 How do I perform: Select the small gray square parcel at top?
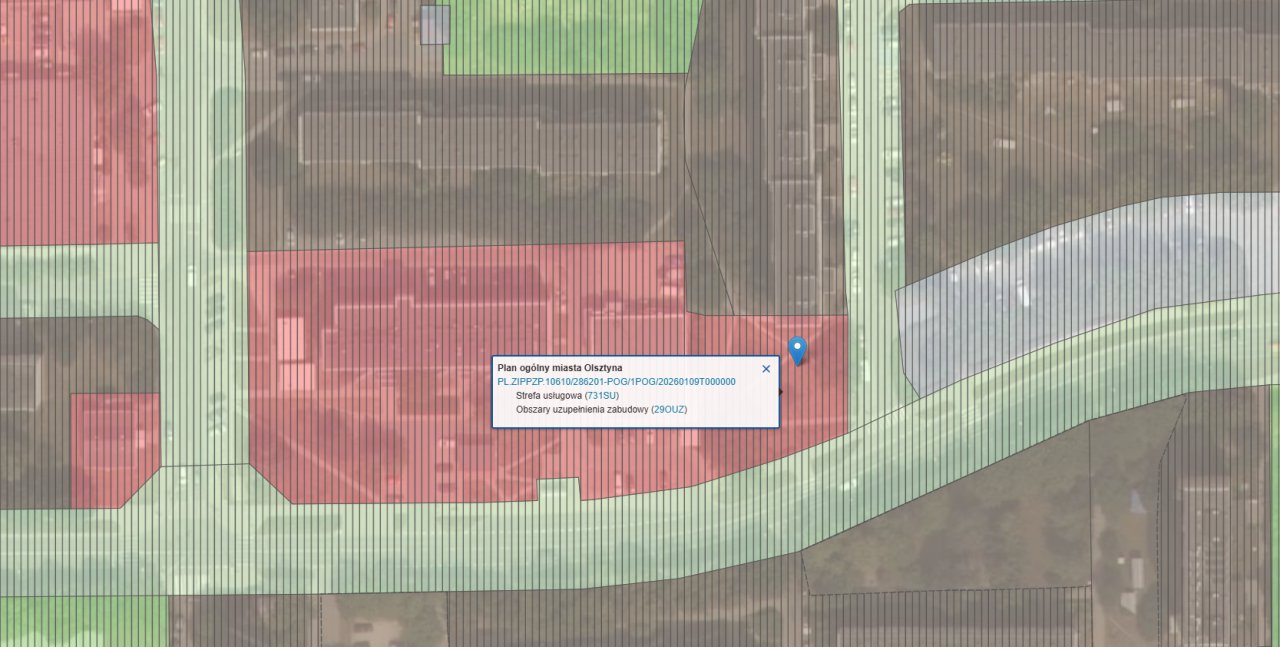[435, 25]
